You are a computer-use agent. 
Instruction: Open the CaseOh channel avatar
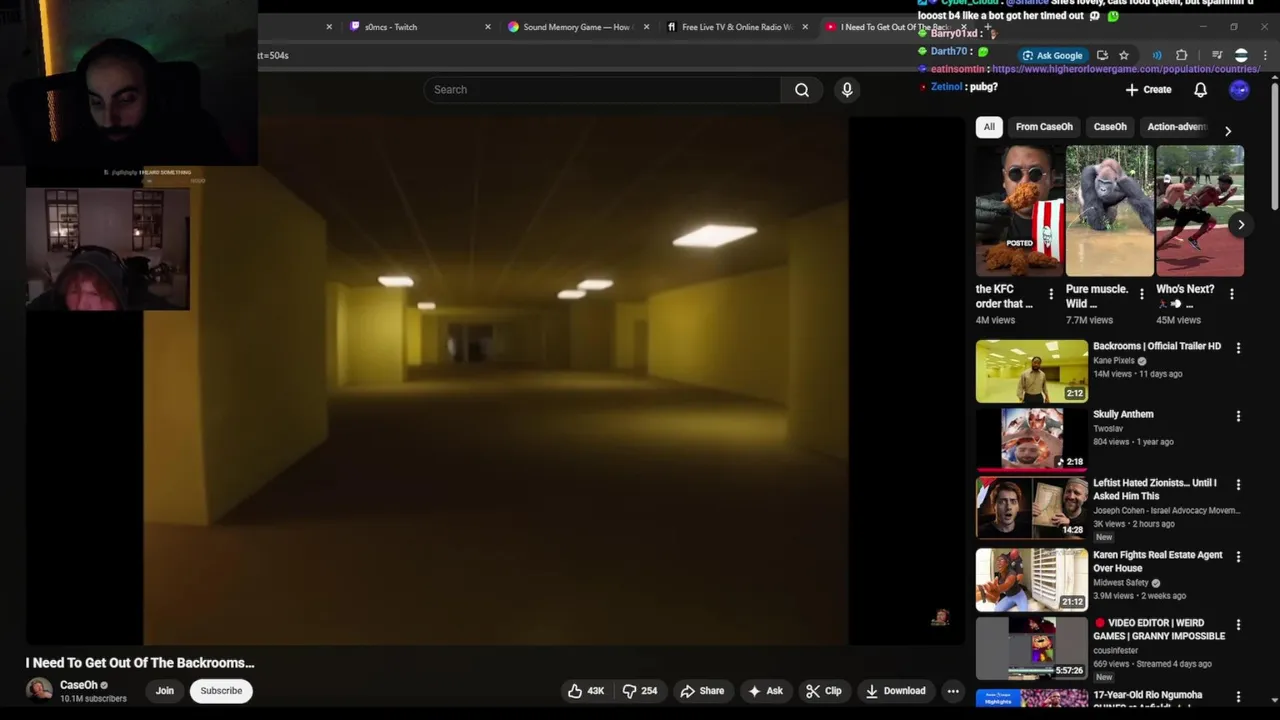click(39, 691)
